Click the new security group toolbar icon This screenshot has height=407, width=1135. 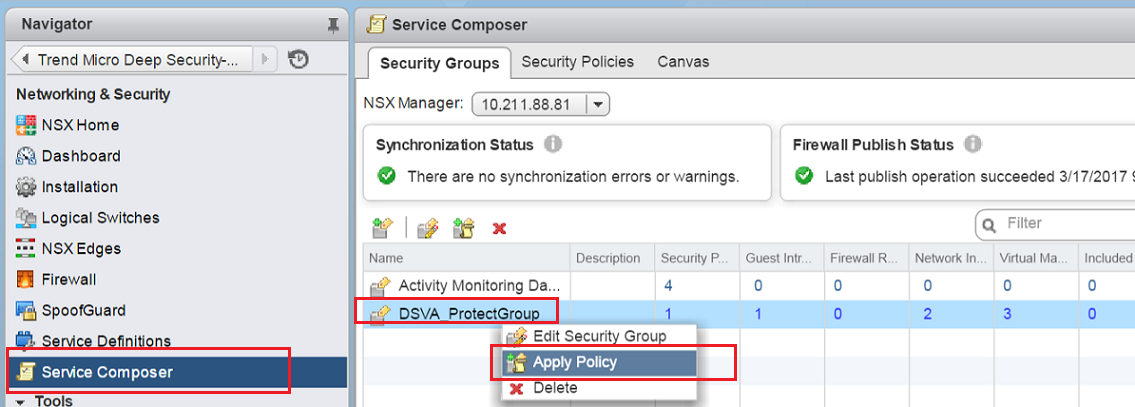381,228
